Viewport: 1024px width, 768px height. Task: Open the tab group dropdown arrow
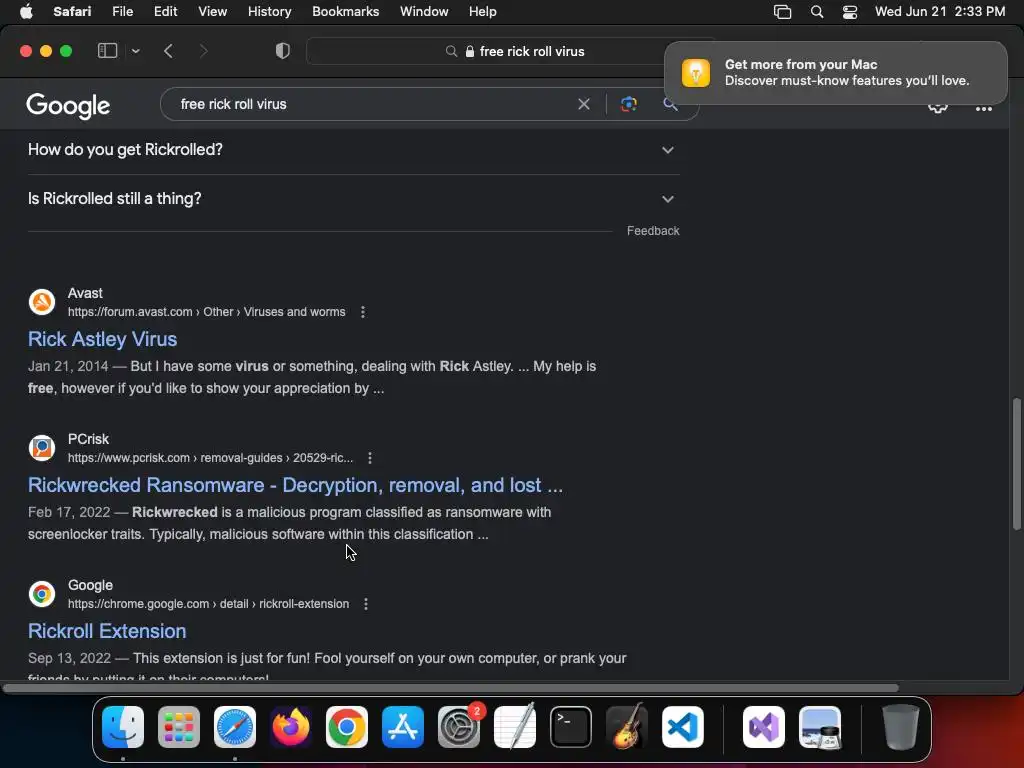(135, 51)
